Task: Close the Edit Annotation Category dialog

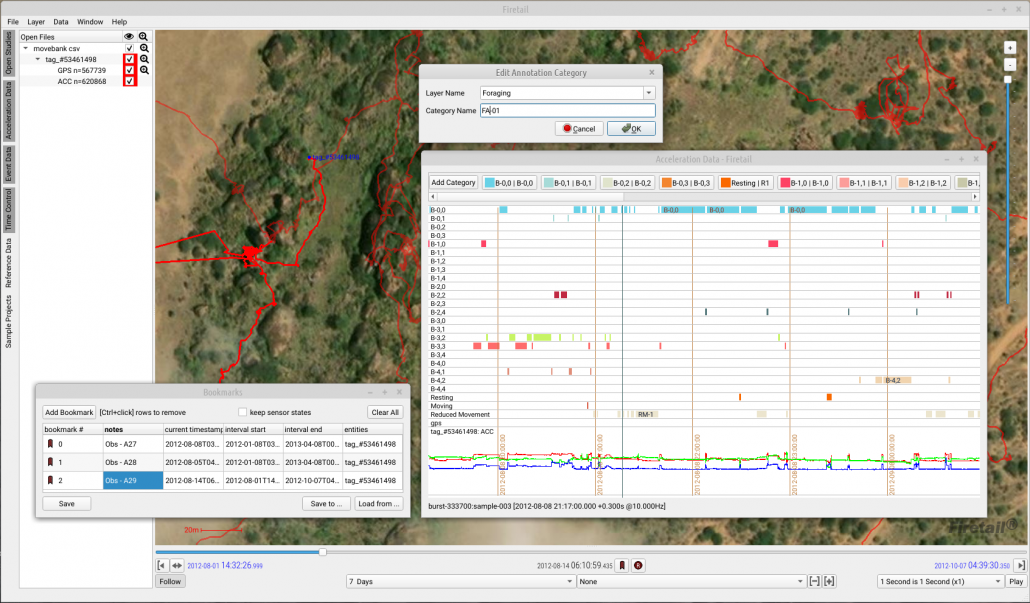Action: pyautogui.click(x=652, y=72)
